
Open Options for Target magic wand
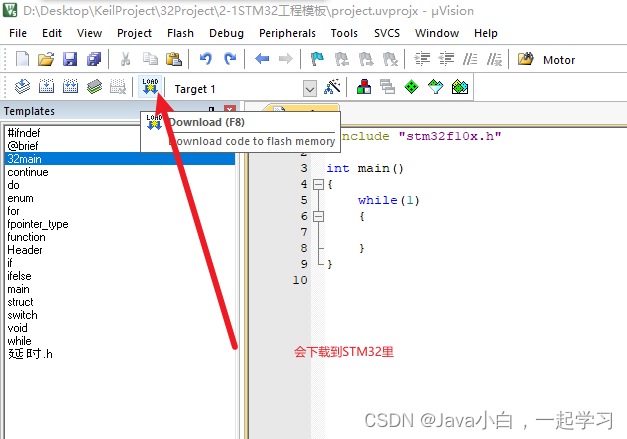332,86
